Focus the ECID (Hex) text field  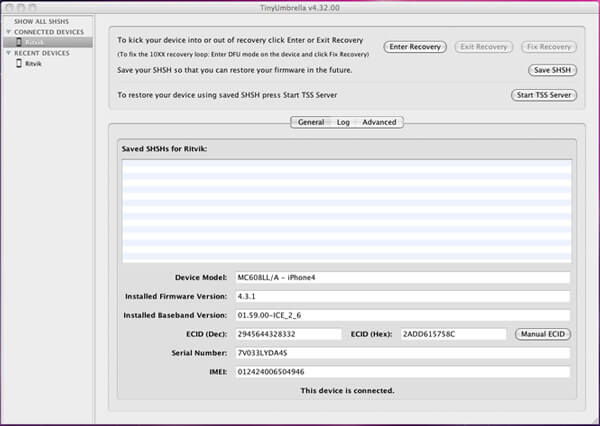[454, 334]
